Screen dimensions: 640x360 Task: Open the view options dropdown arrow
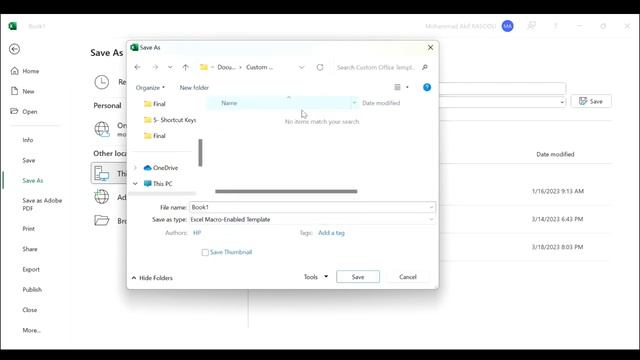[x=407, y=87]
